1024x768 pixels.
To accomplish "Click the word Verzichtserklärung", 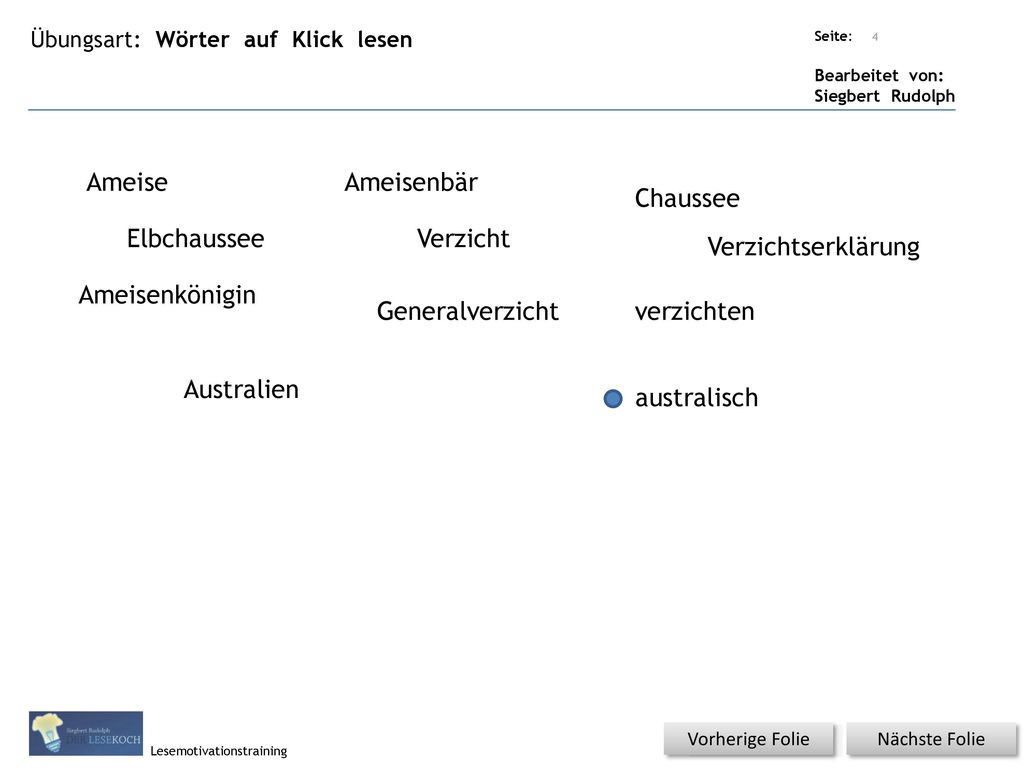I will [813, 248].
